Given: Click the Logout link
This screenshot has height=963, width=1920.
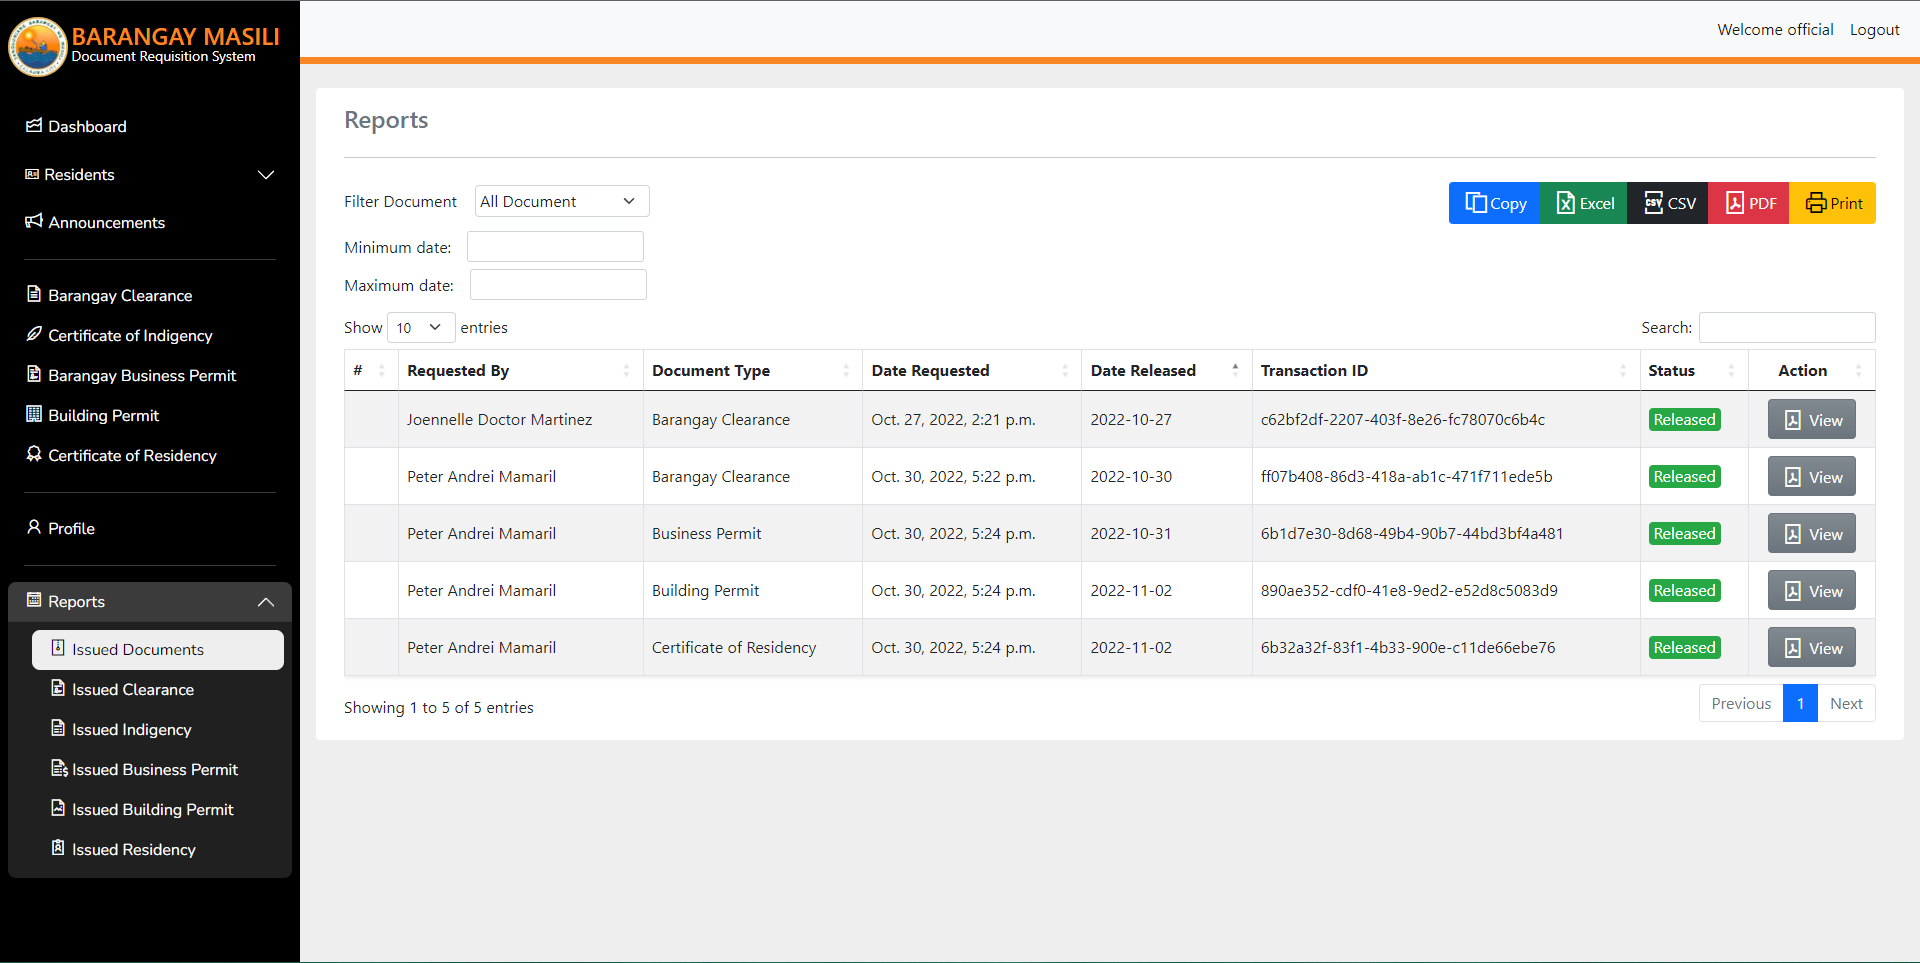Looking at the screenshot, I should click(x=1874, y=30).
